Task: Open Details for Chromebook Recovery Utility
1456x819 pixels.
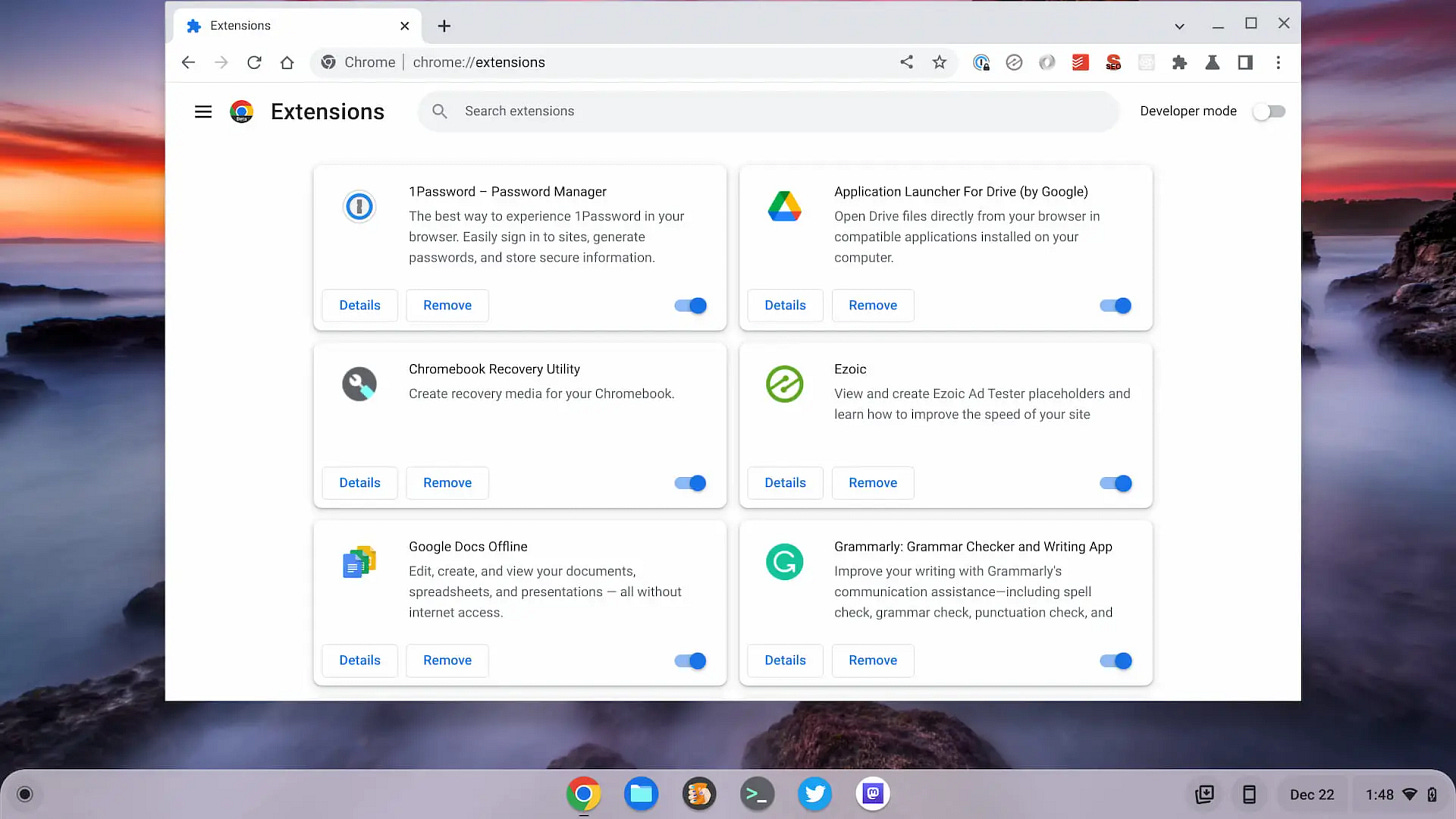Action: (359, 483)
